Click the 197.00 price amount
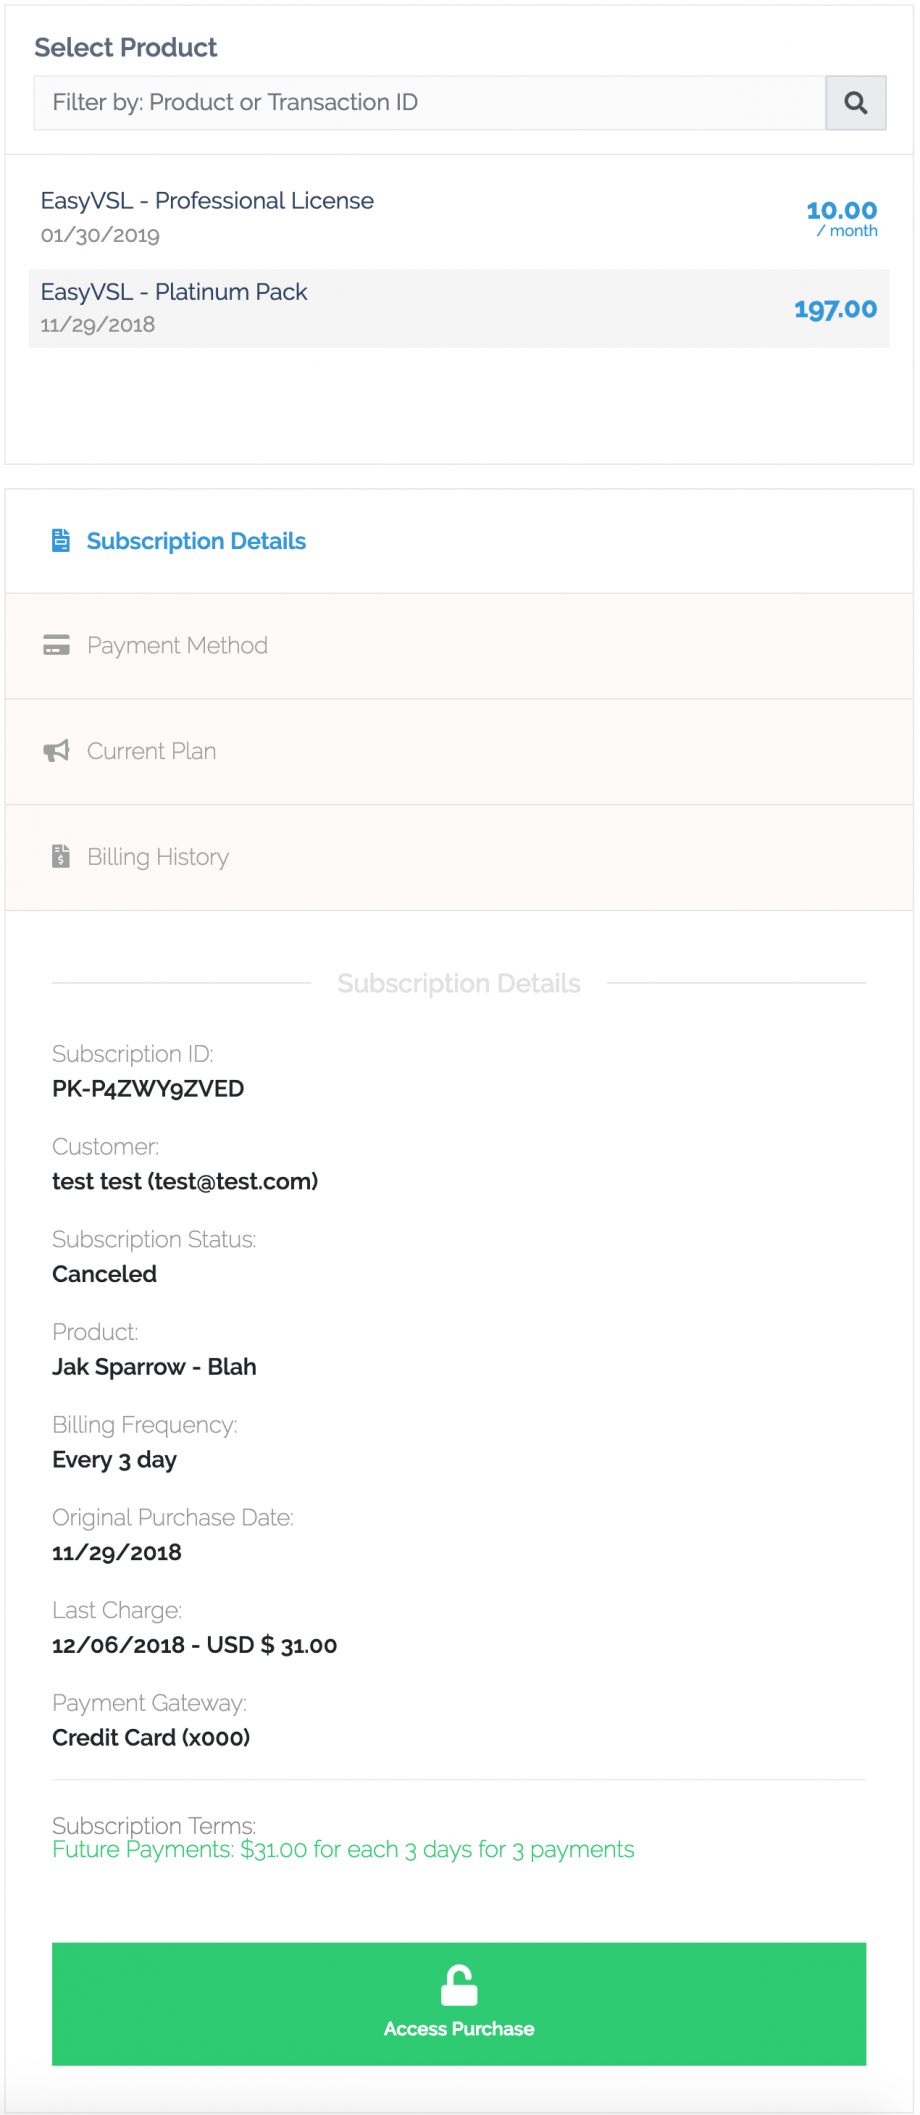 click(x=835, y=310)
